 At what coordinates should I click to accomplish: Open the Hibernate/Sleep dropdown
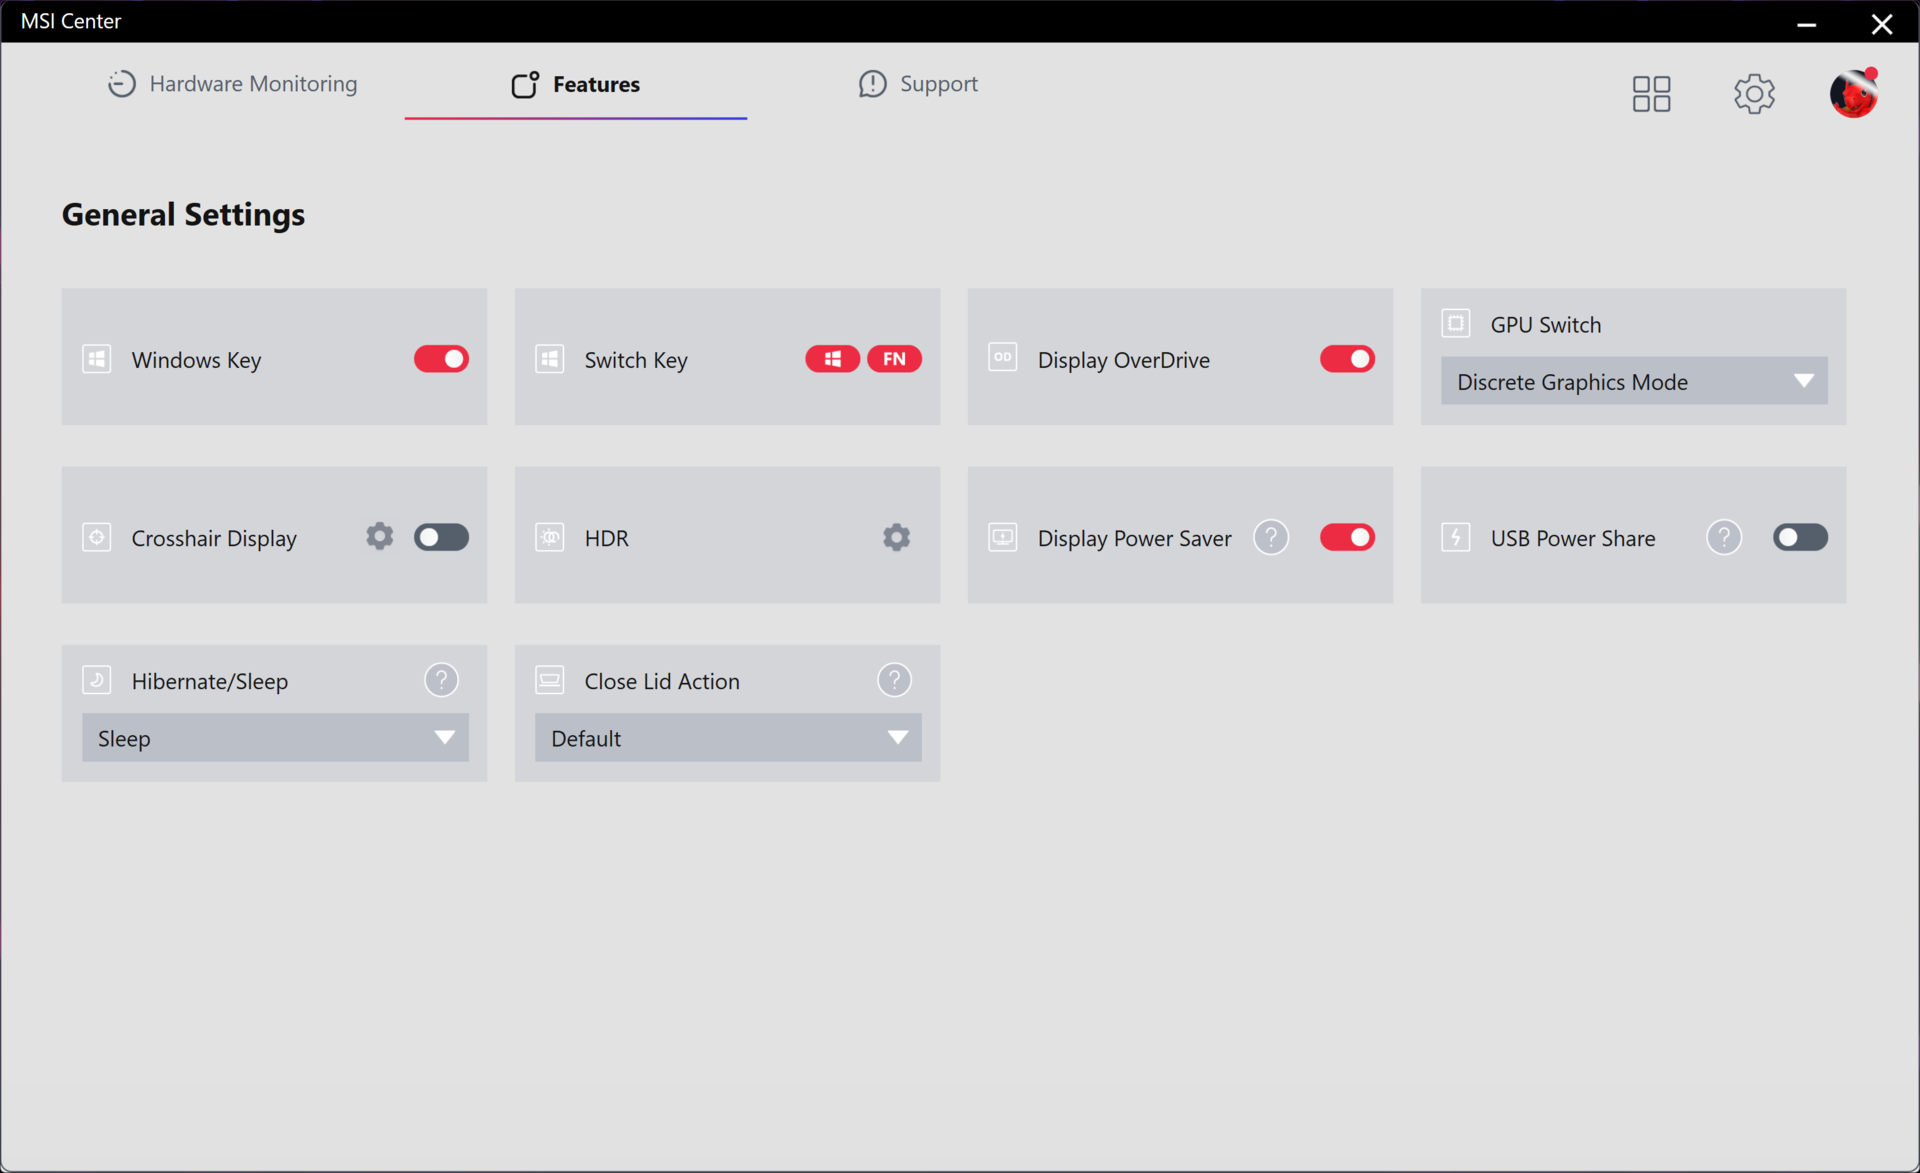(275, 738)
